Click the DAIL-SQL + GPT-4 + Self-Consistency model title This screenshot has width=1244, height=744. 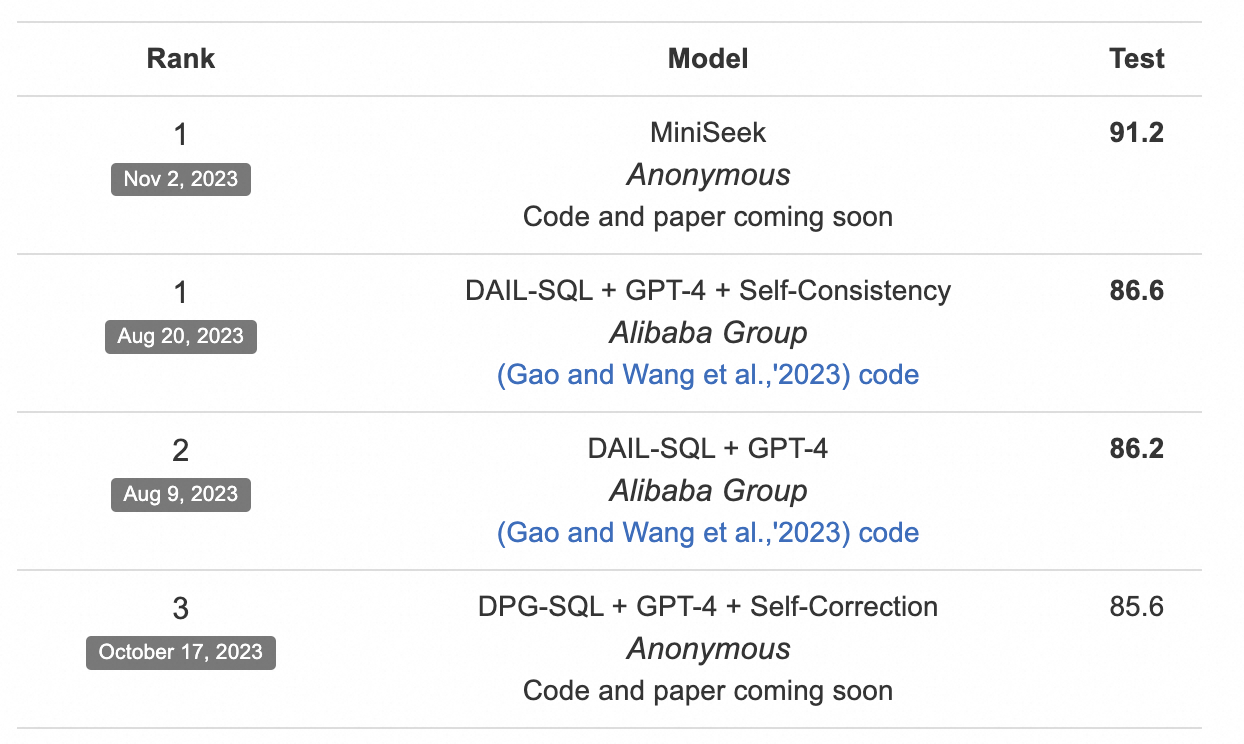(707, 290)
